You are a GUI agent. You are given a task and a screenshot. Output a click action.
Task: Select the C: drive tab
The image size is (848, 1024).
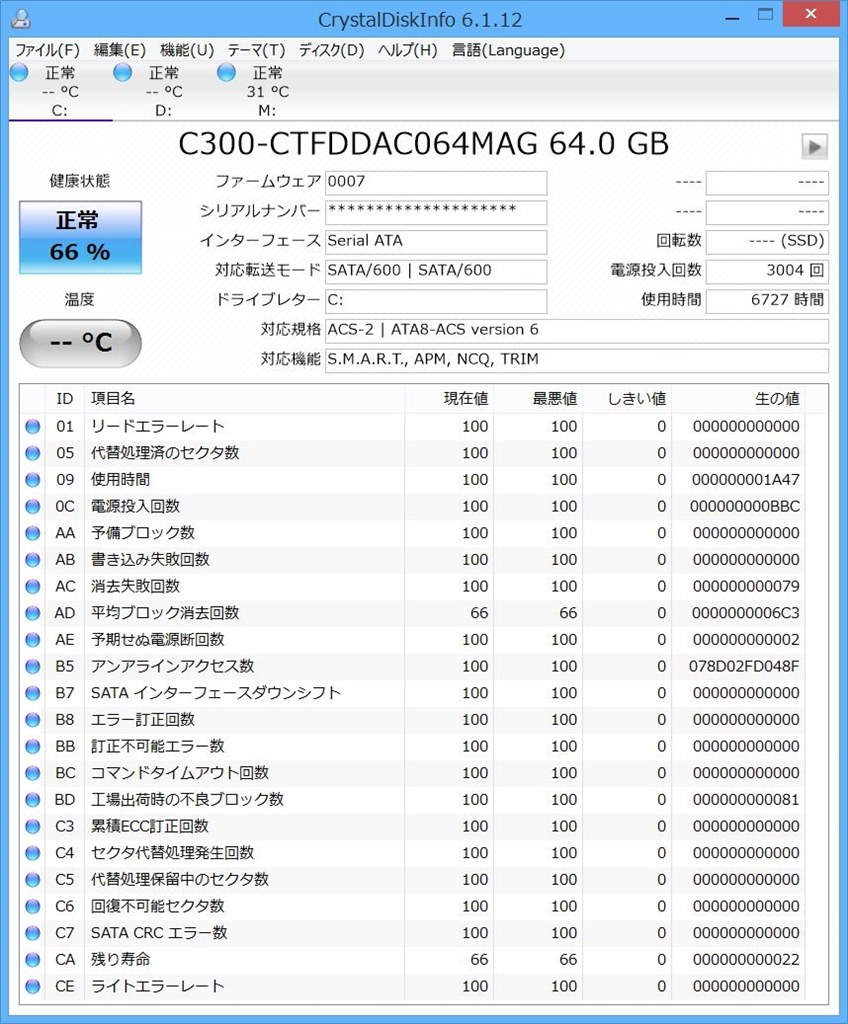pos(60,91)
